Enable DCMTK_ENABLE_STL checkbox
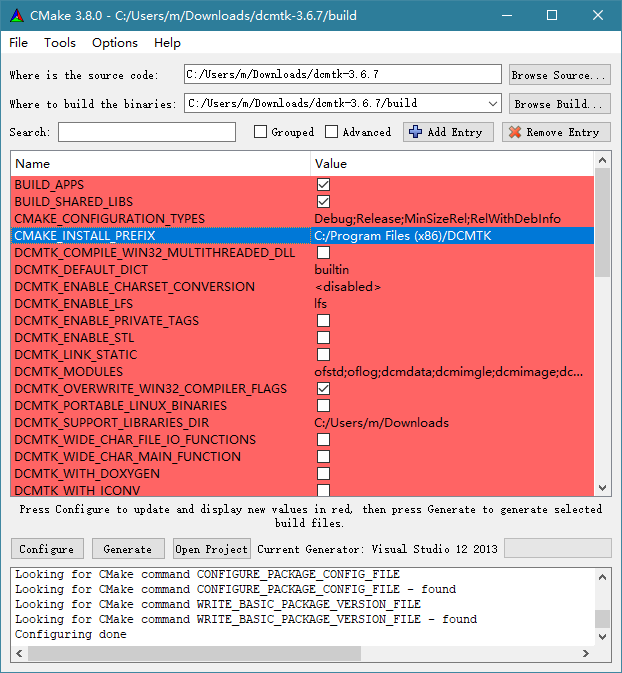The height and width of the screenshot is (673, 622). pos(323,338)
